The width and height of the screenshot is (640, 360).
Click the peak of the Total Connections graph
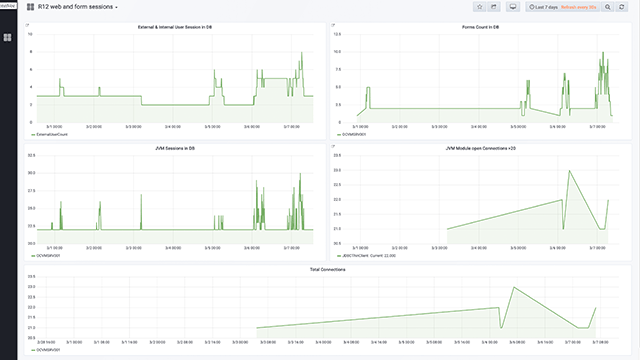(x=514, y=287)
